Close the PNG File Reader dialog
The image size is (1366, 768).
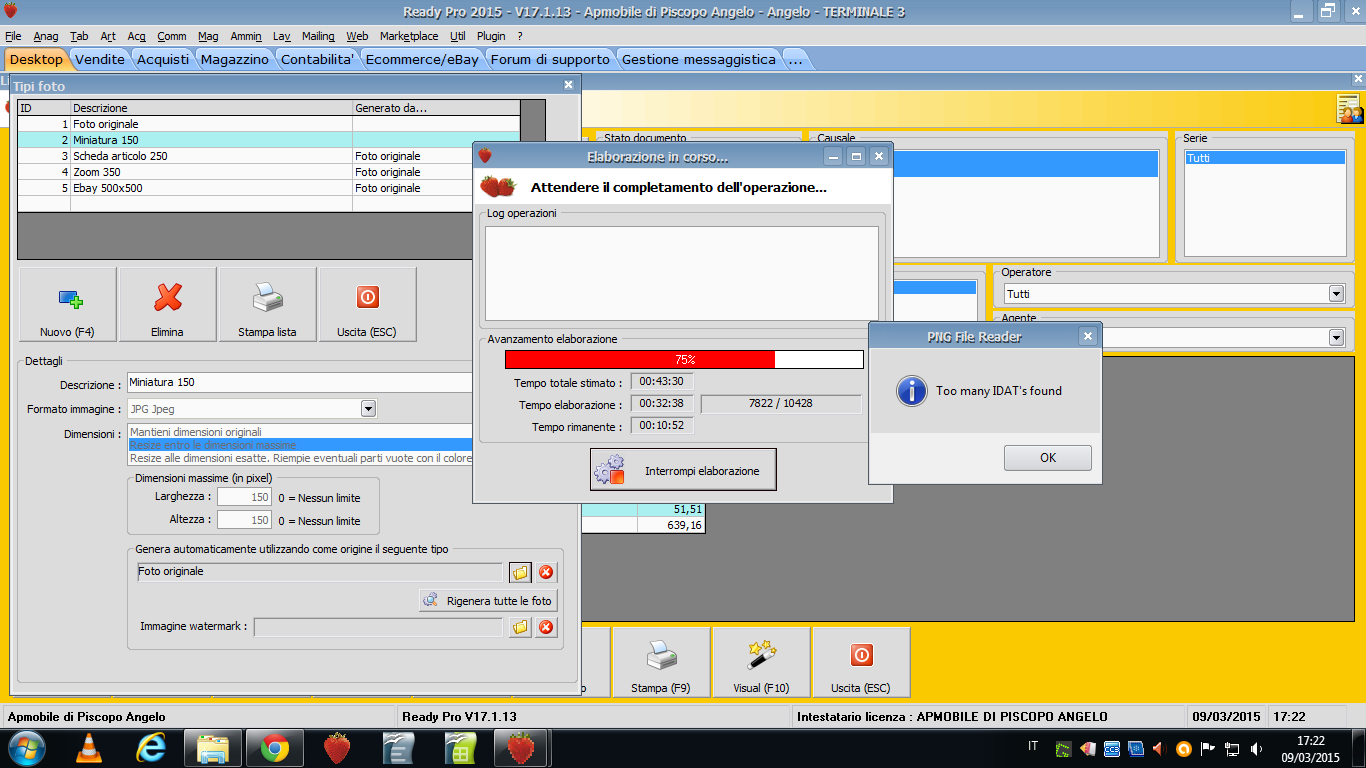click(1088, 337)
